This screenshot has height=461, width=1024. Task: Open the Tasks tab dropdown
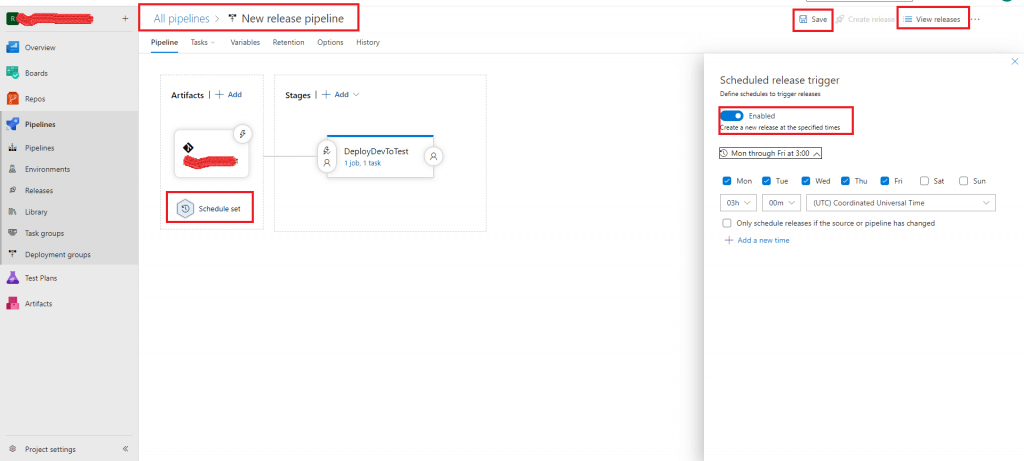203,42
